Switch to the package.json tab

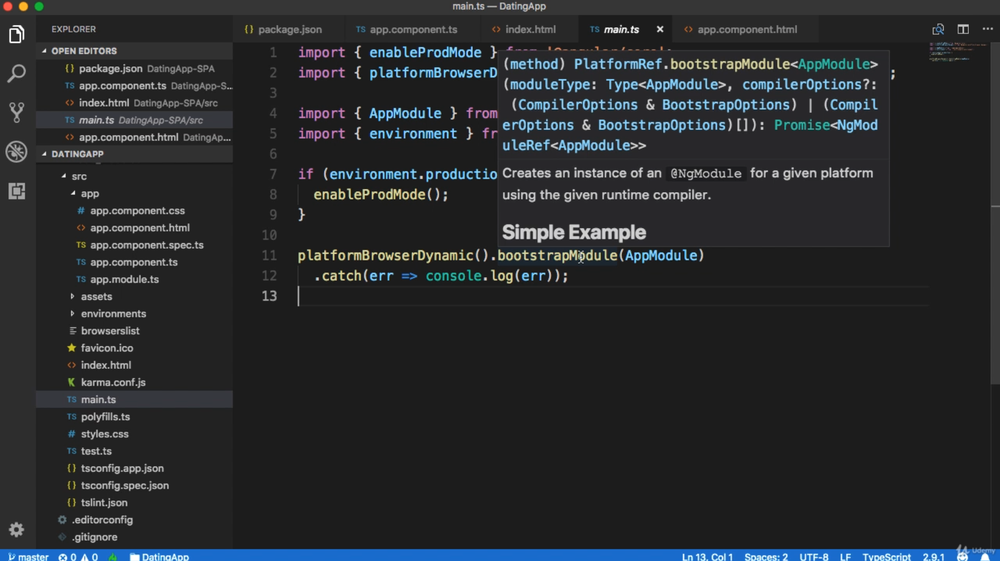coord(290,30)
